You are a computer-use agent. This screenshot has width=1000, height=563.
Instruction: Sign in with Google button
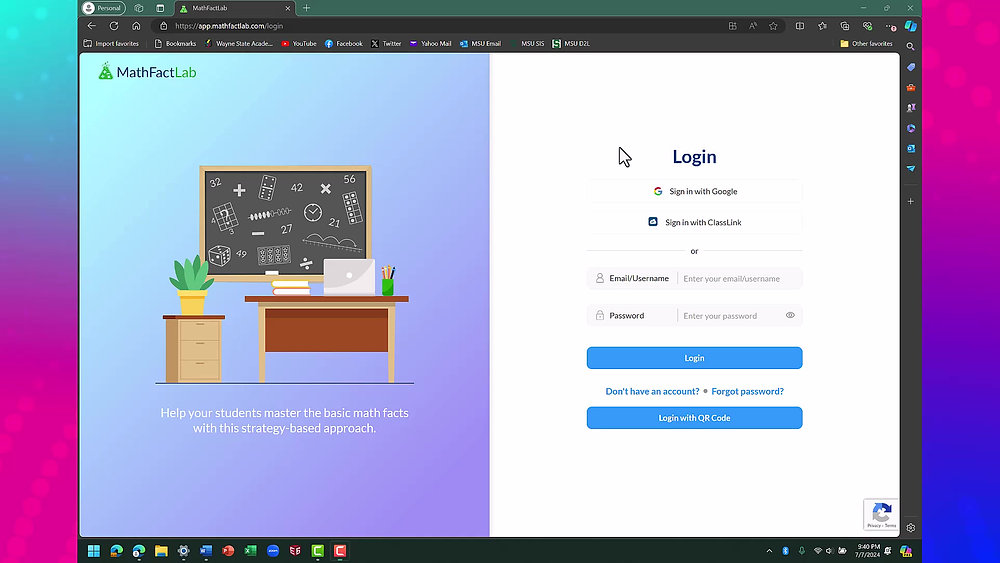coord(695,191)
